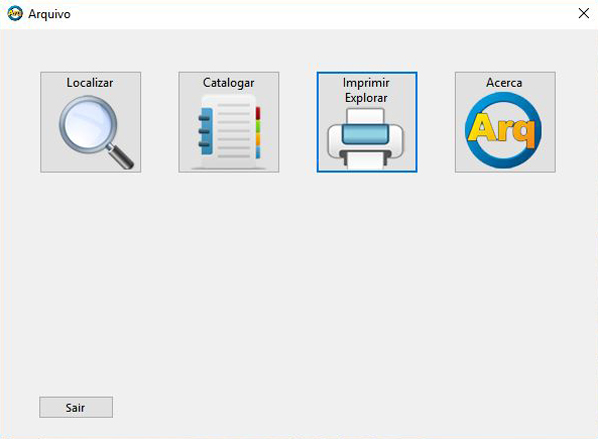Click the magnifying glass Localizar icon

coord(96,132)
